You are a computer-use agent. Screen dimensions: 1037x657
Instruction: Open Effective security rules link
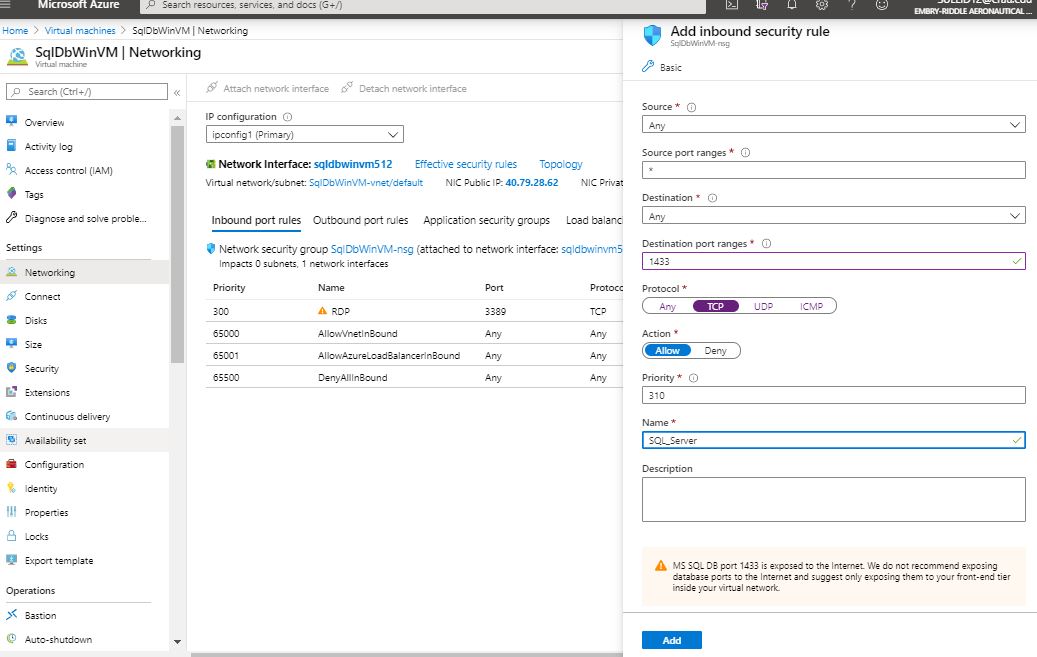pyautogui.click(x=466, y=164)
